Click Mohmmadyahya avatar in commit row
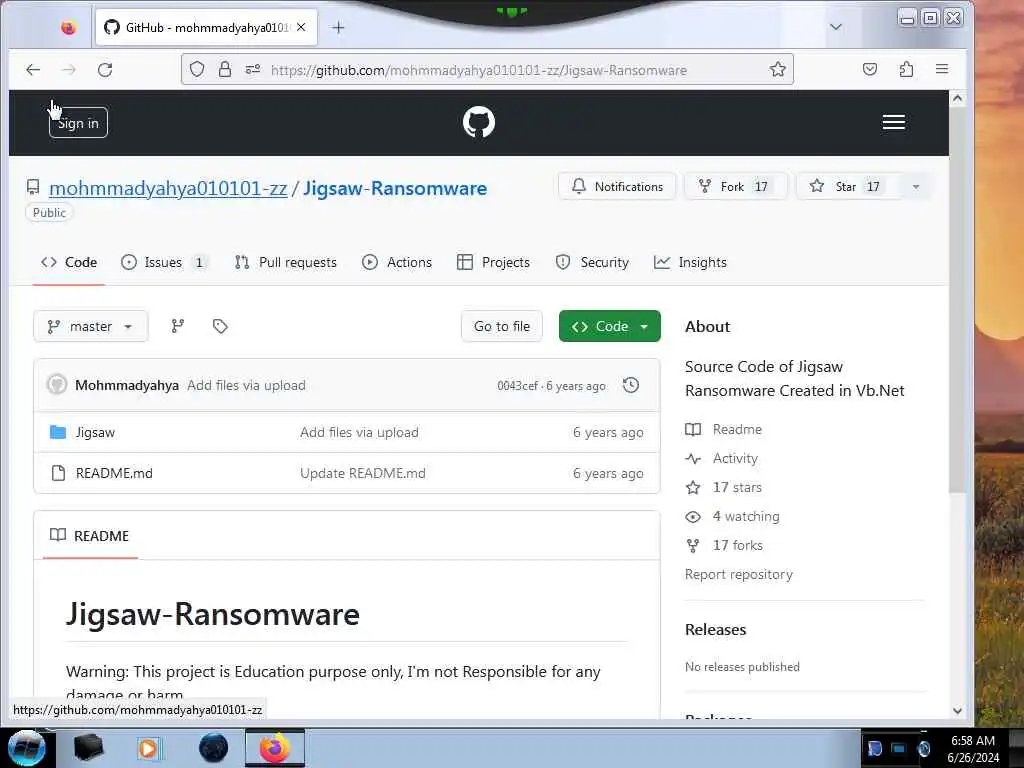The height and width of the screenshot is (768, 1024). click(57, 385)
